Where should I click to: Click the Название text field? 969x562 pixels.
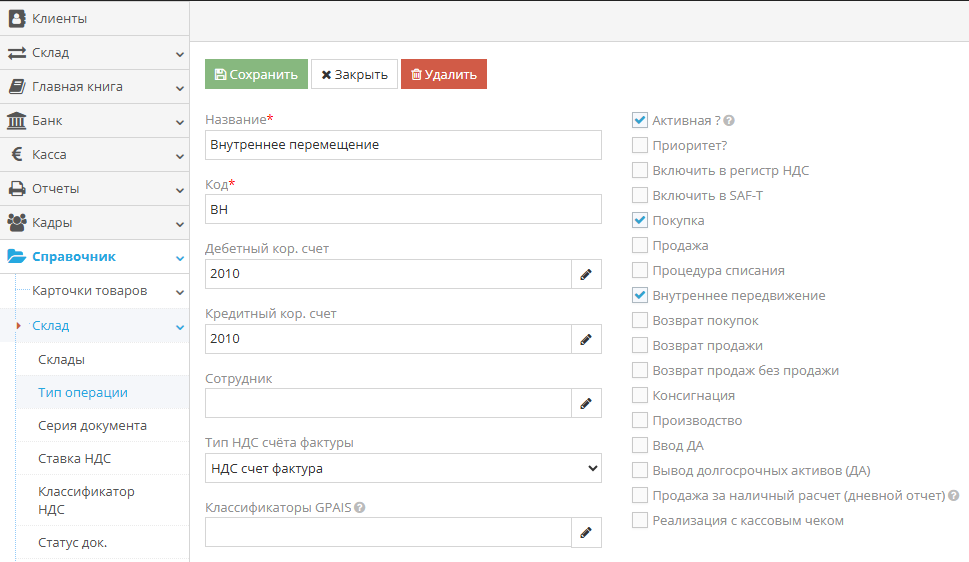pos(403,145)
